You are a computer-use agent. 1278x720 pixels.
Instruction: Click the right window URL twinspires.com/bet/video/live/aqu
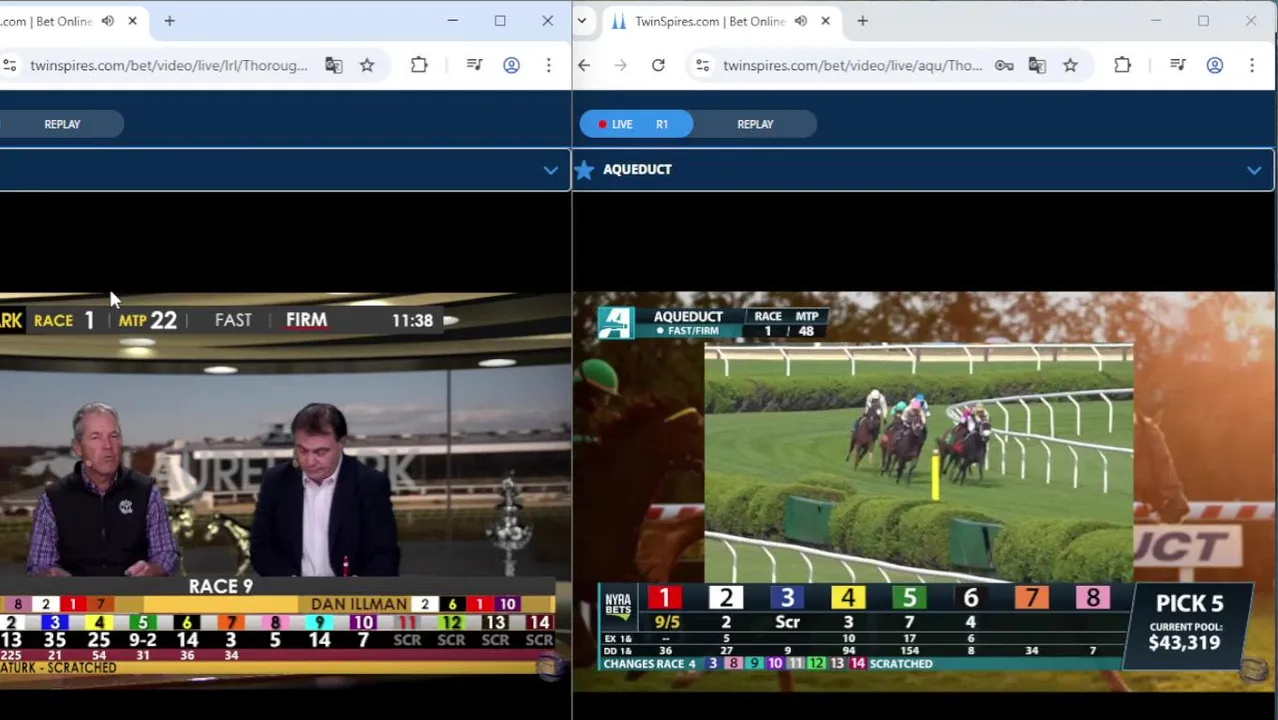tap(852, 65)
